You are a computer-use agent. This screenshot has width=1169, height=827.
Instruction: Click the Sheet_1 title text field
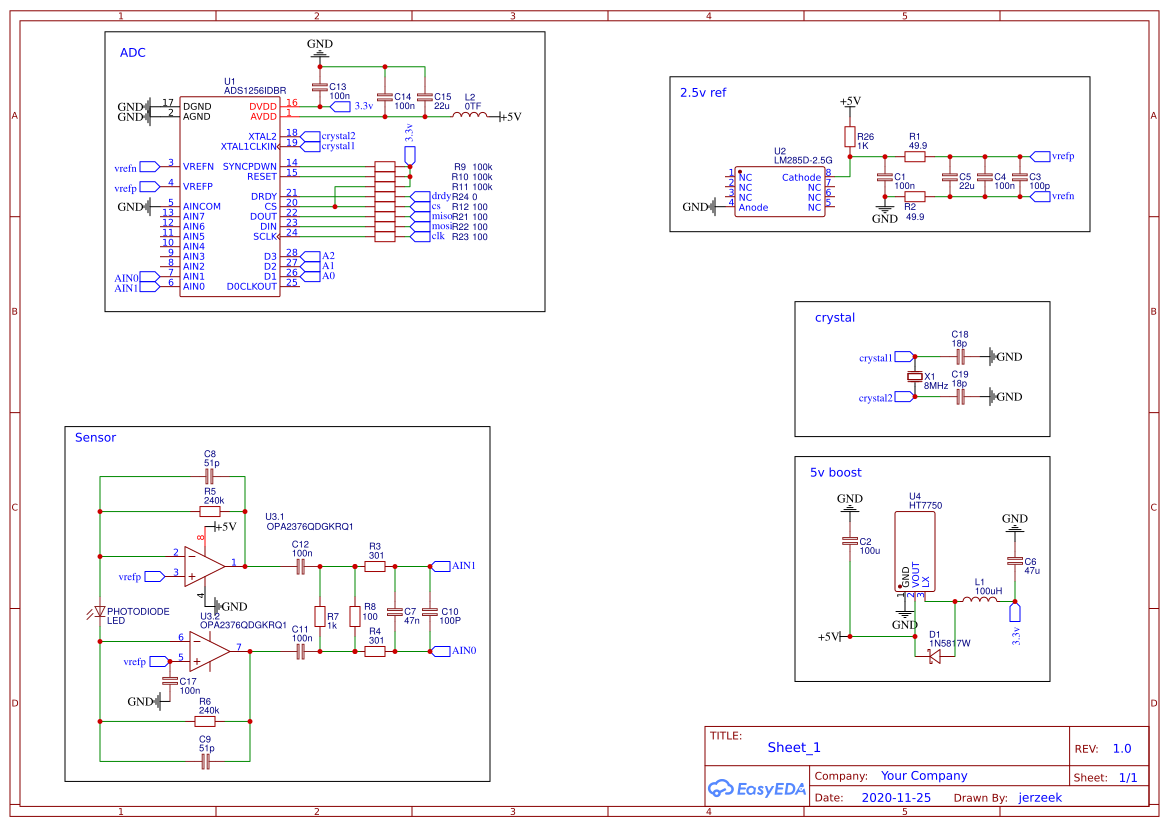(x=792, y=747)
